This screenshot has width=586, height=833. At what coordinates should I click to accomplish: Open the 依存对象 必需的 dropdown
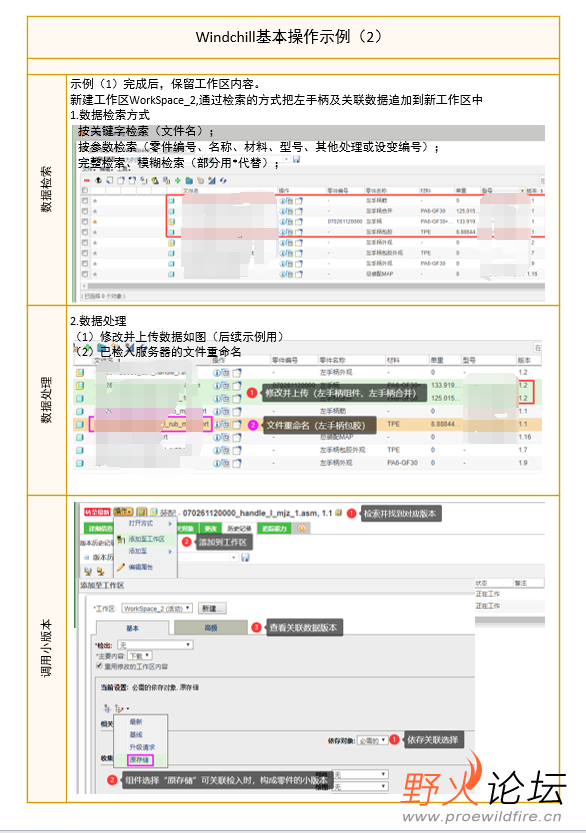372,740
